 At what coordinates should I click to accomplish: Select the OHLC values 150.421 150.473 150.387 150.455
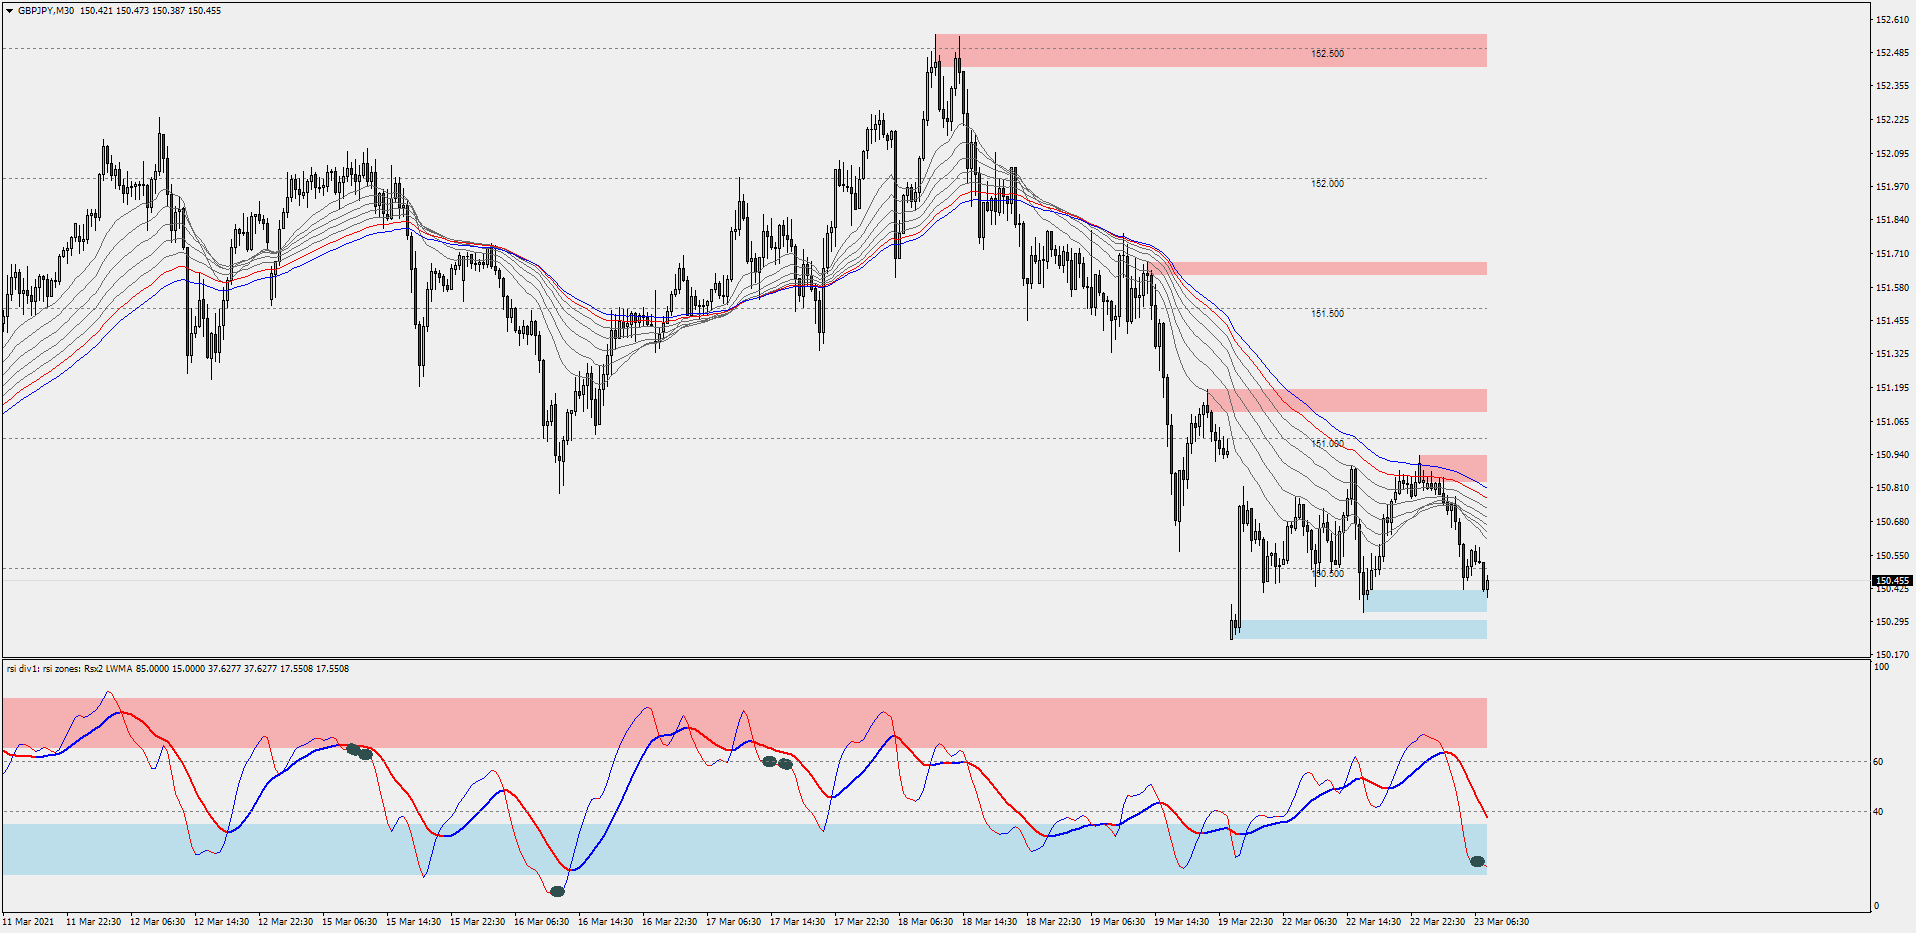(151, 11)
